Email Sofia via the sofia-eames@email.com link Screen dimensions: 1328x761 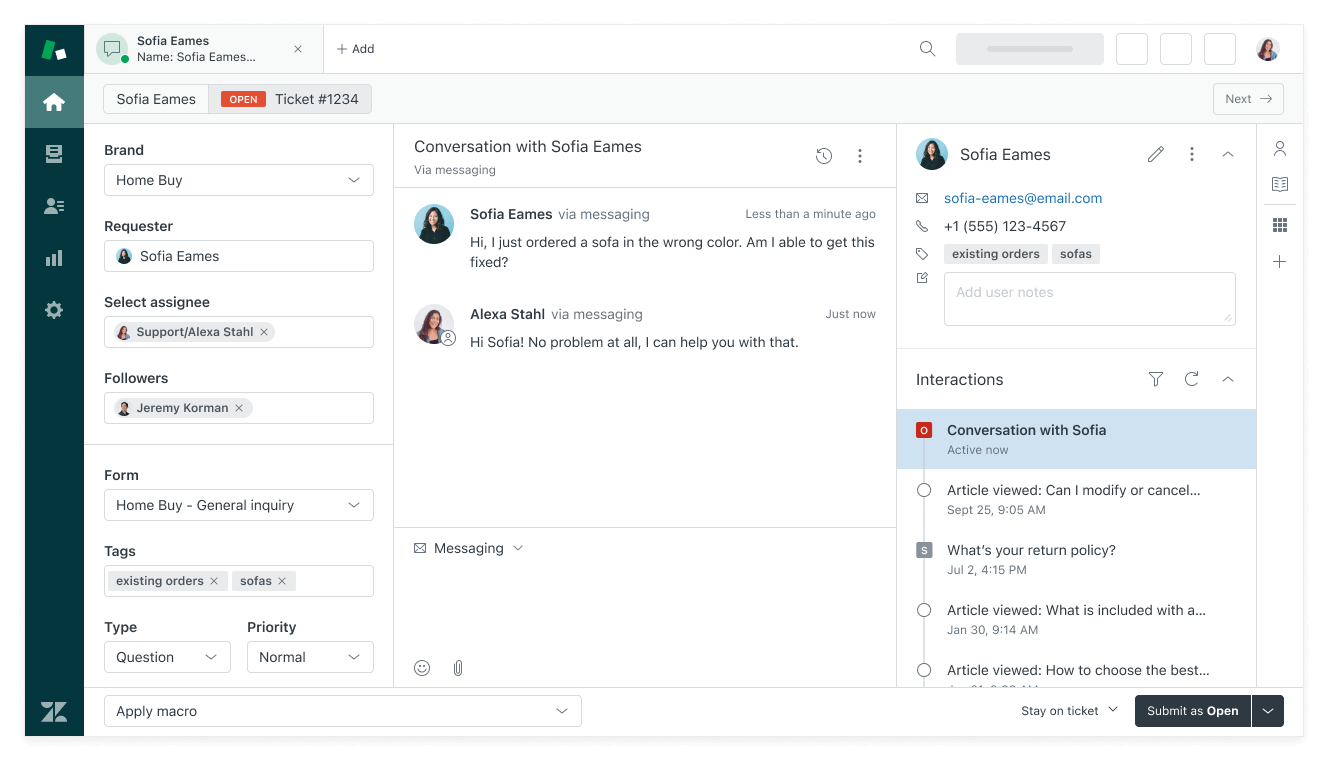[x=1022, y=198]
